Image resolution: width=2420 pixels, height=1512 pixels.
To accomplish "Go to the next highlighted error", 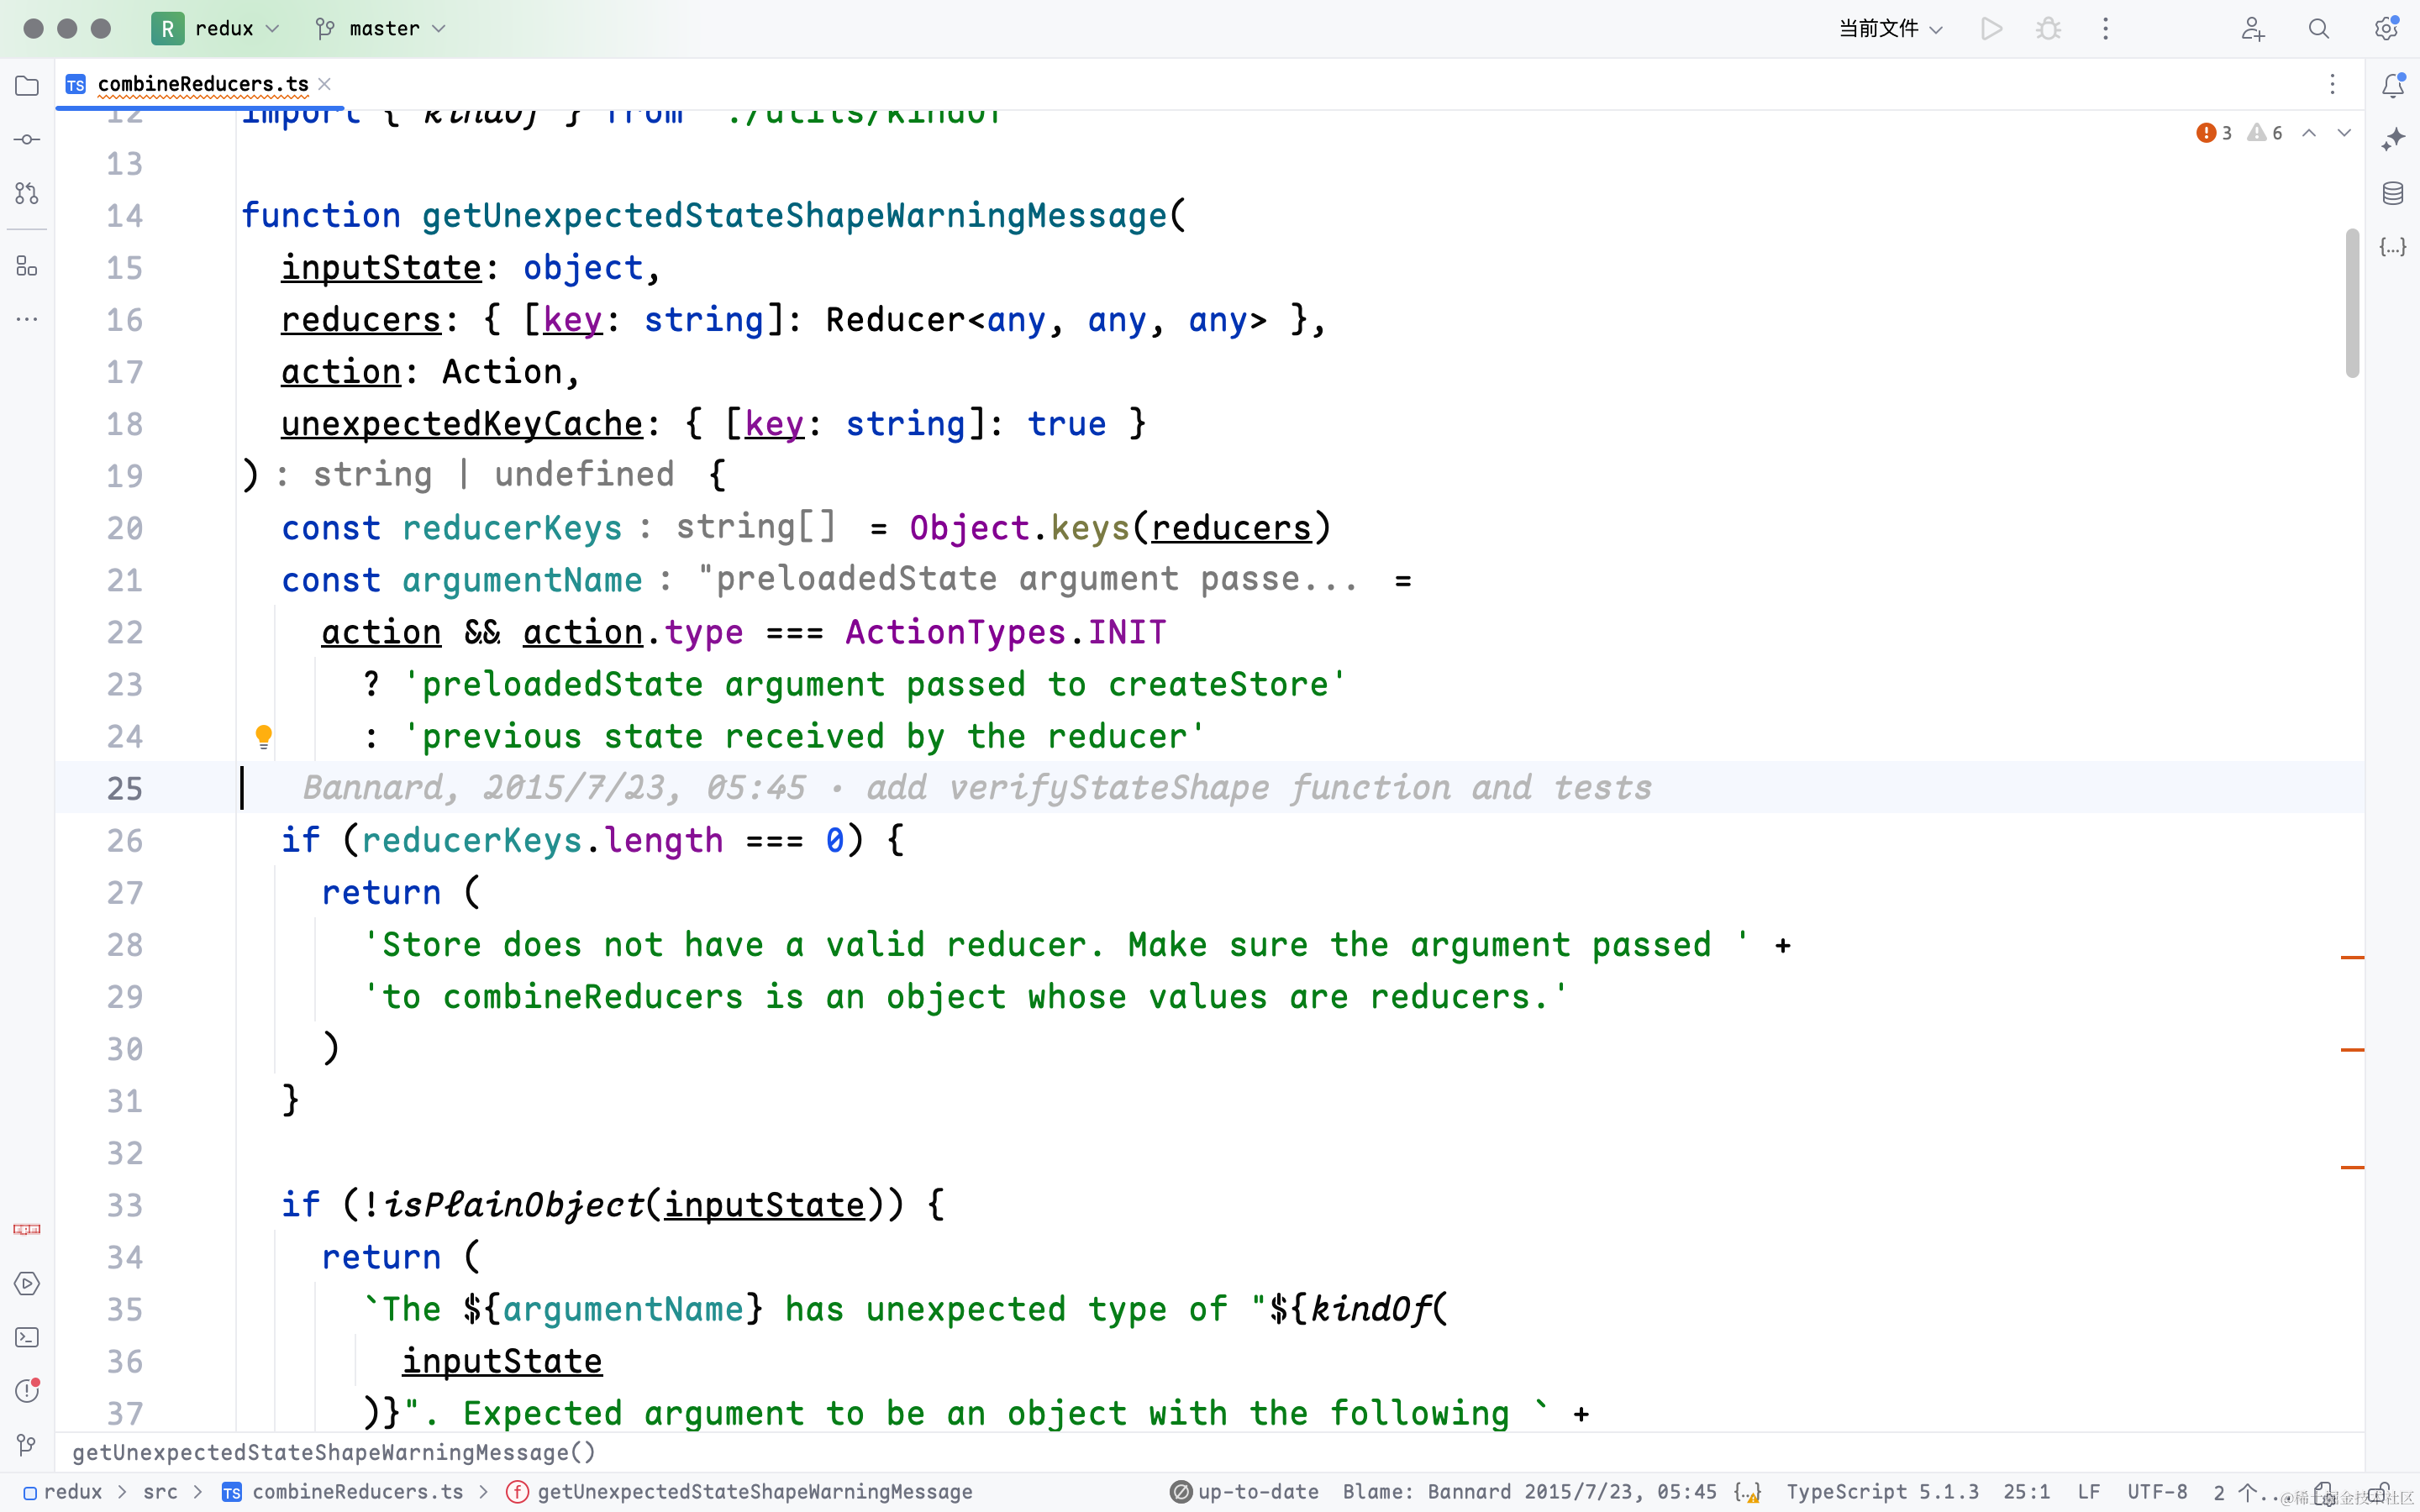I will 2344,133.
